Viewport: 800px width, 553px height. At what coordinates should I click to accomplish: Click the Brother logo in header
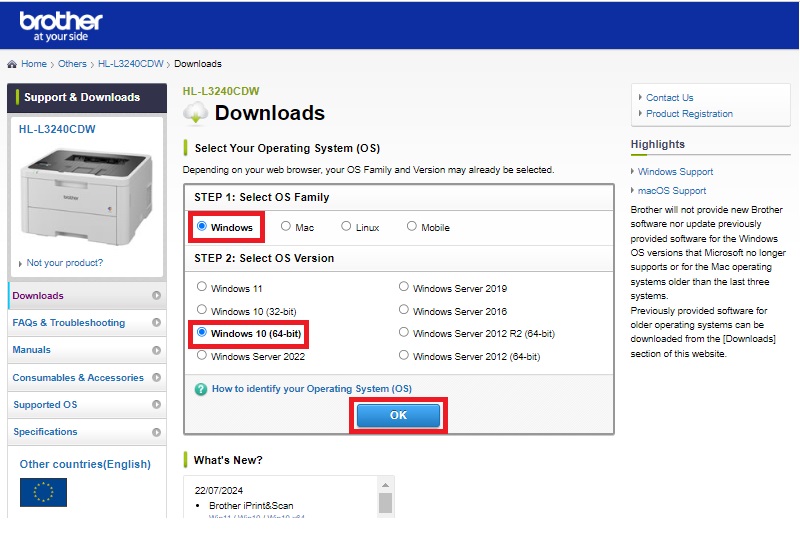click(x=60, y=25)
